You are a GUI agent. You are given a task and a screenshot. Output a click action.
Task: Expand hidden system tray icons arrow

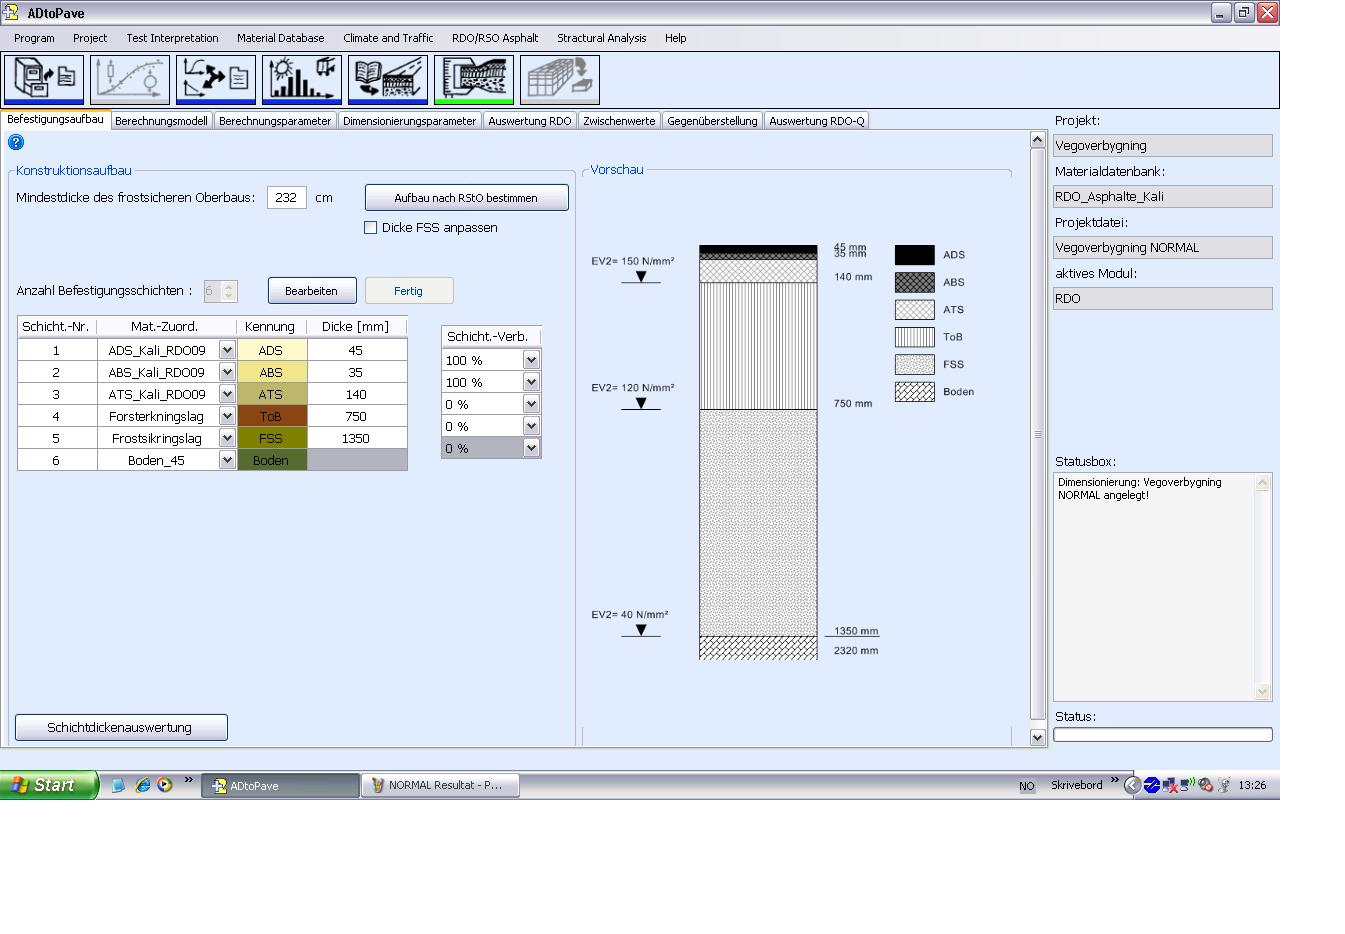(1132, 785)
